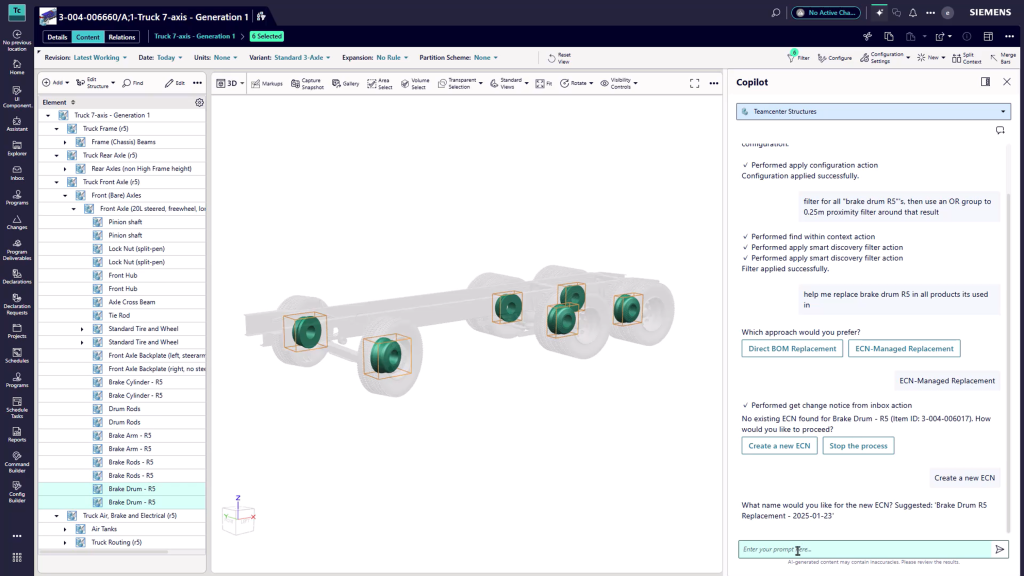Open the 3D view mode dropdown

(x=230, y=84)
